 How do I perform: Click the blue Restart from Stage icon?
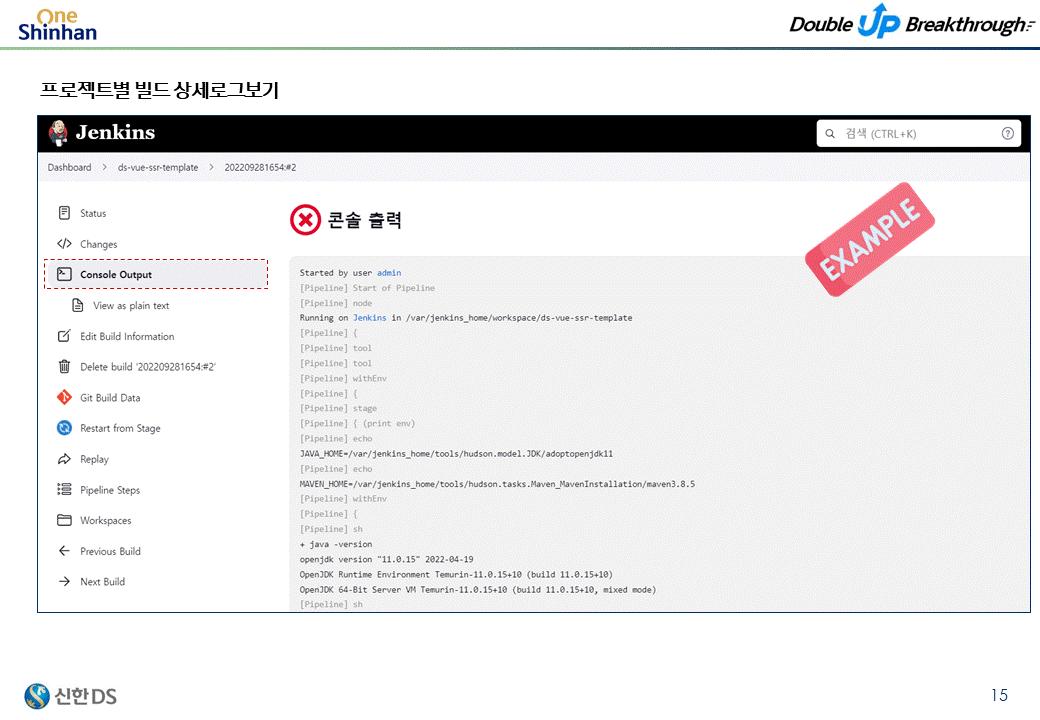coord(64,428)
